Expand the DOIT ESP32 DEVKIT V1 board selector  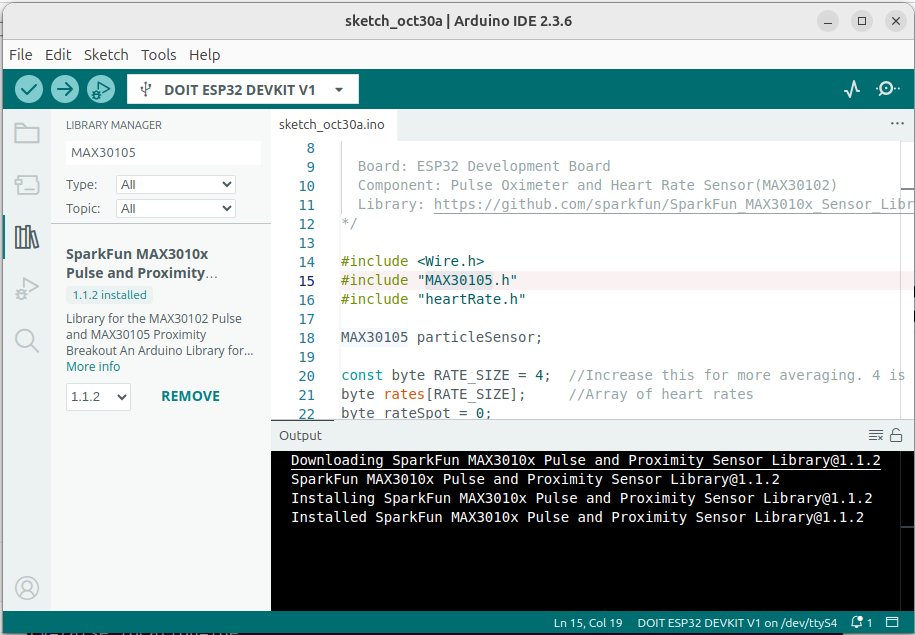click(243, 90)
